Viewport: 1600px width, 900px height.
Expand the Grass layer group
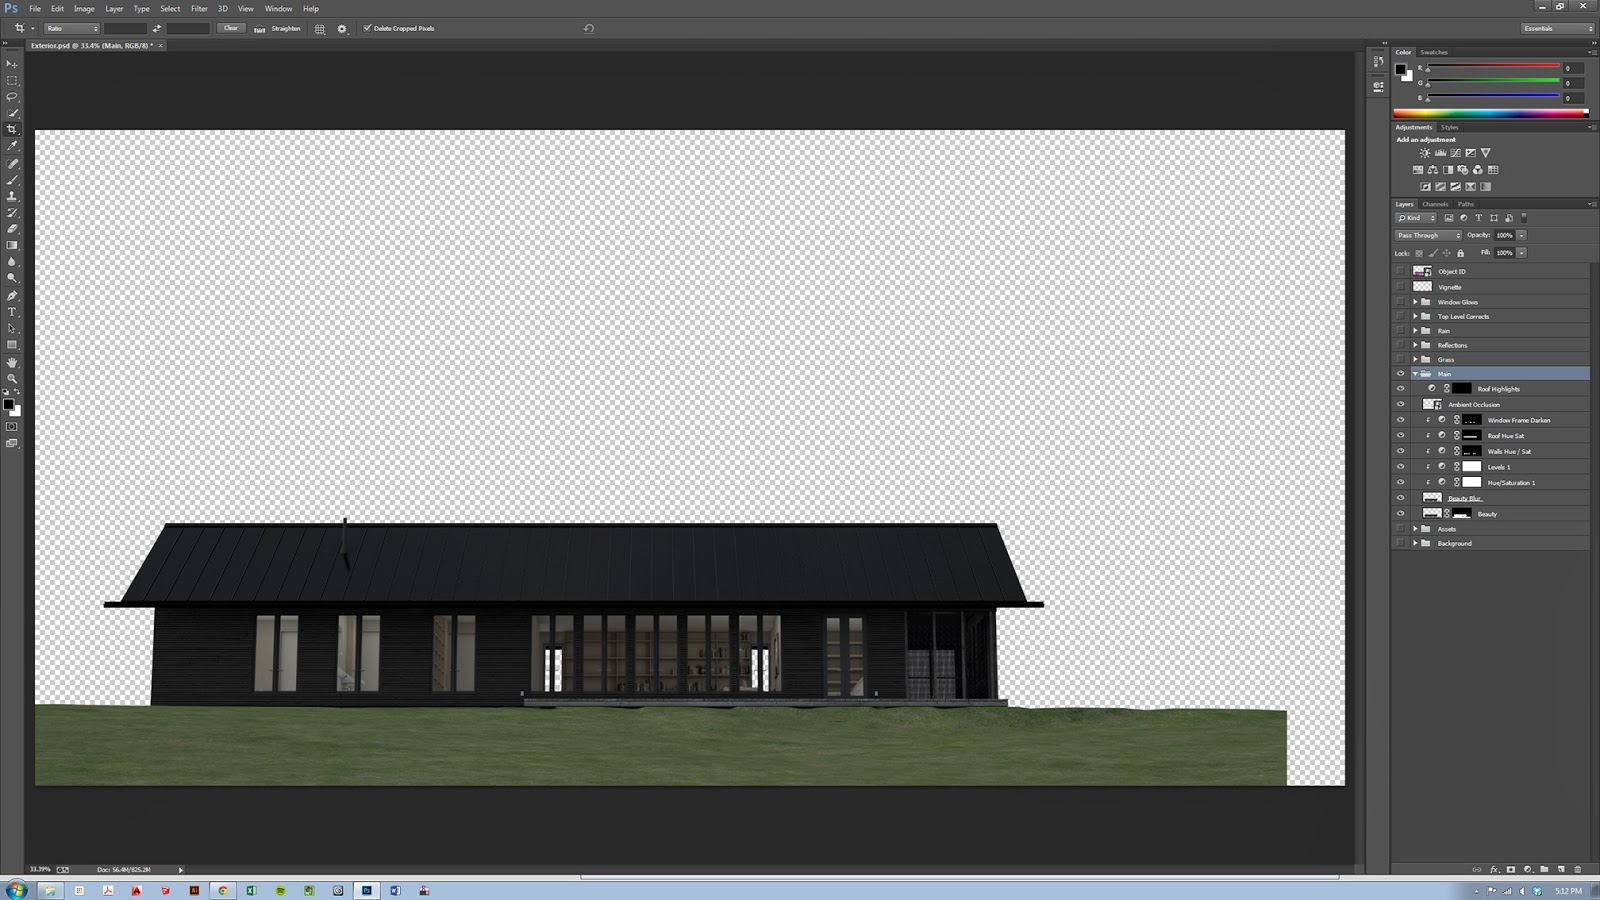coord(1416,359)
